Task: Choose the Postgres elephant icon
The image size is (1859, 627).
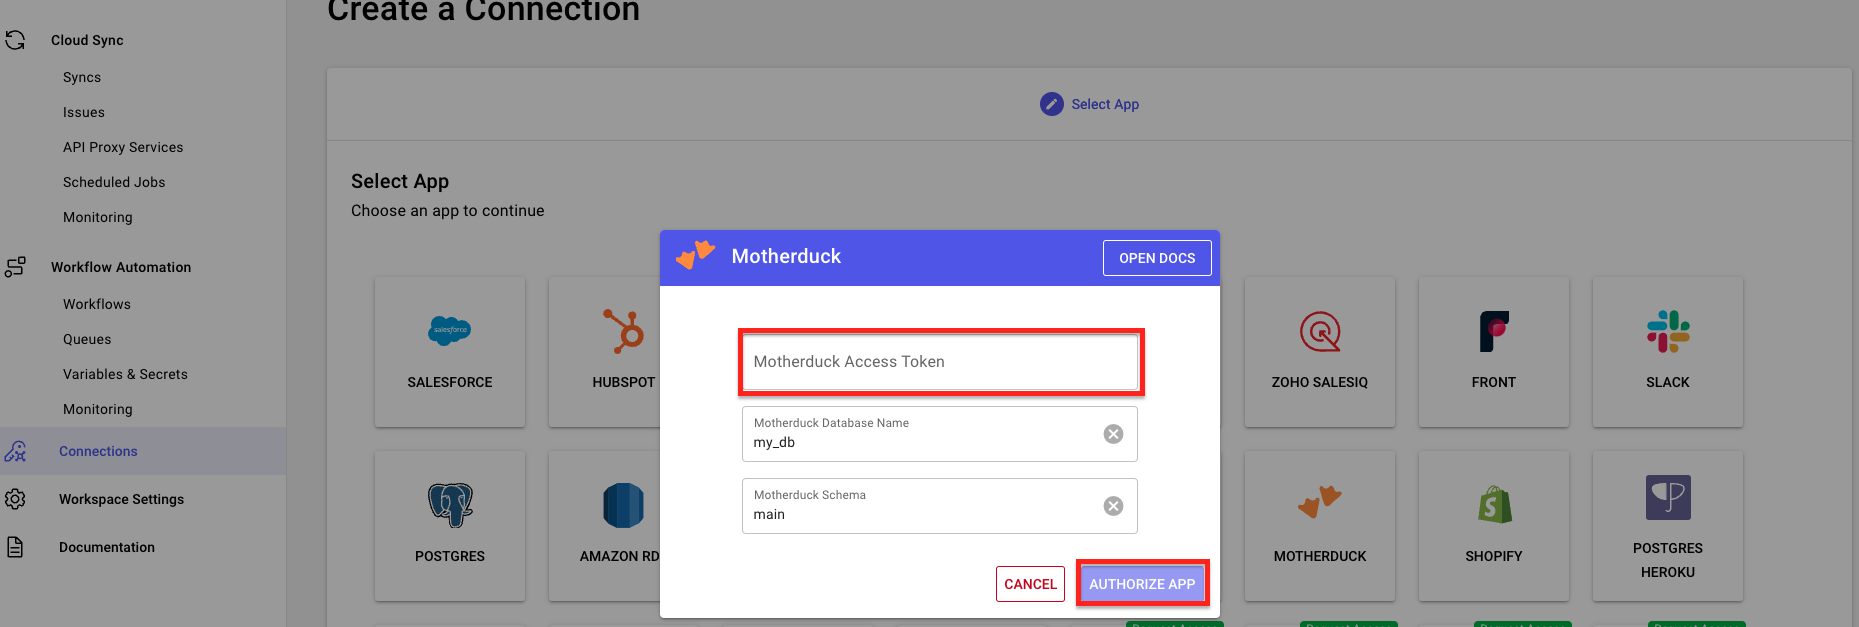Action: click(x=450, y=505)
